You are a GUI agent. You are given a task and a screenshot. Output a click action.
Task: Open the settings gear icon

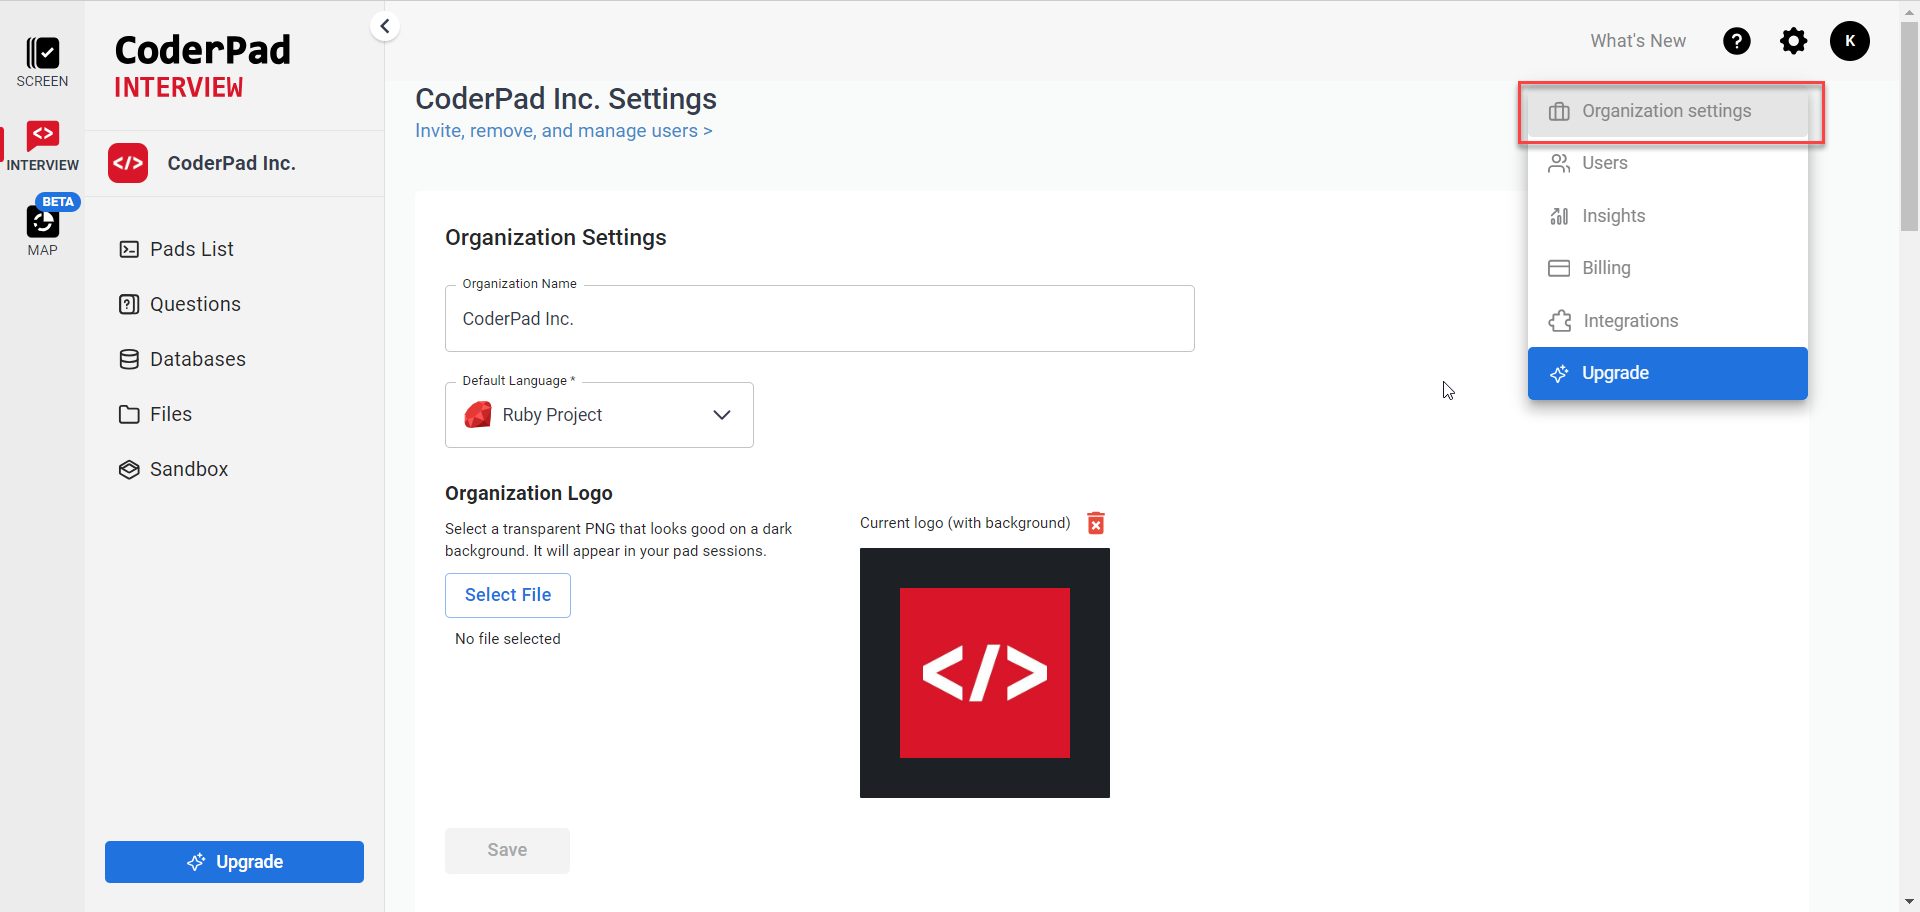point(1794,41)
